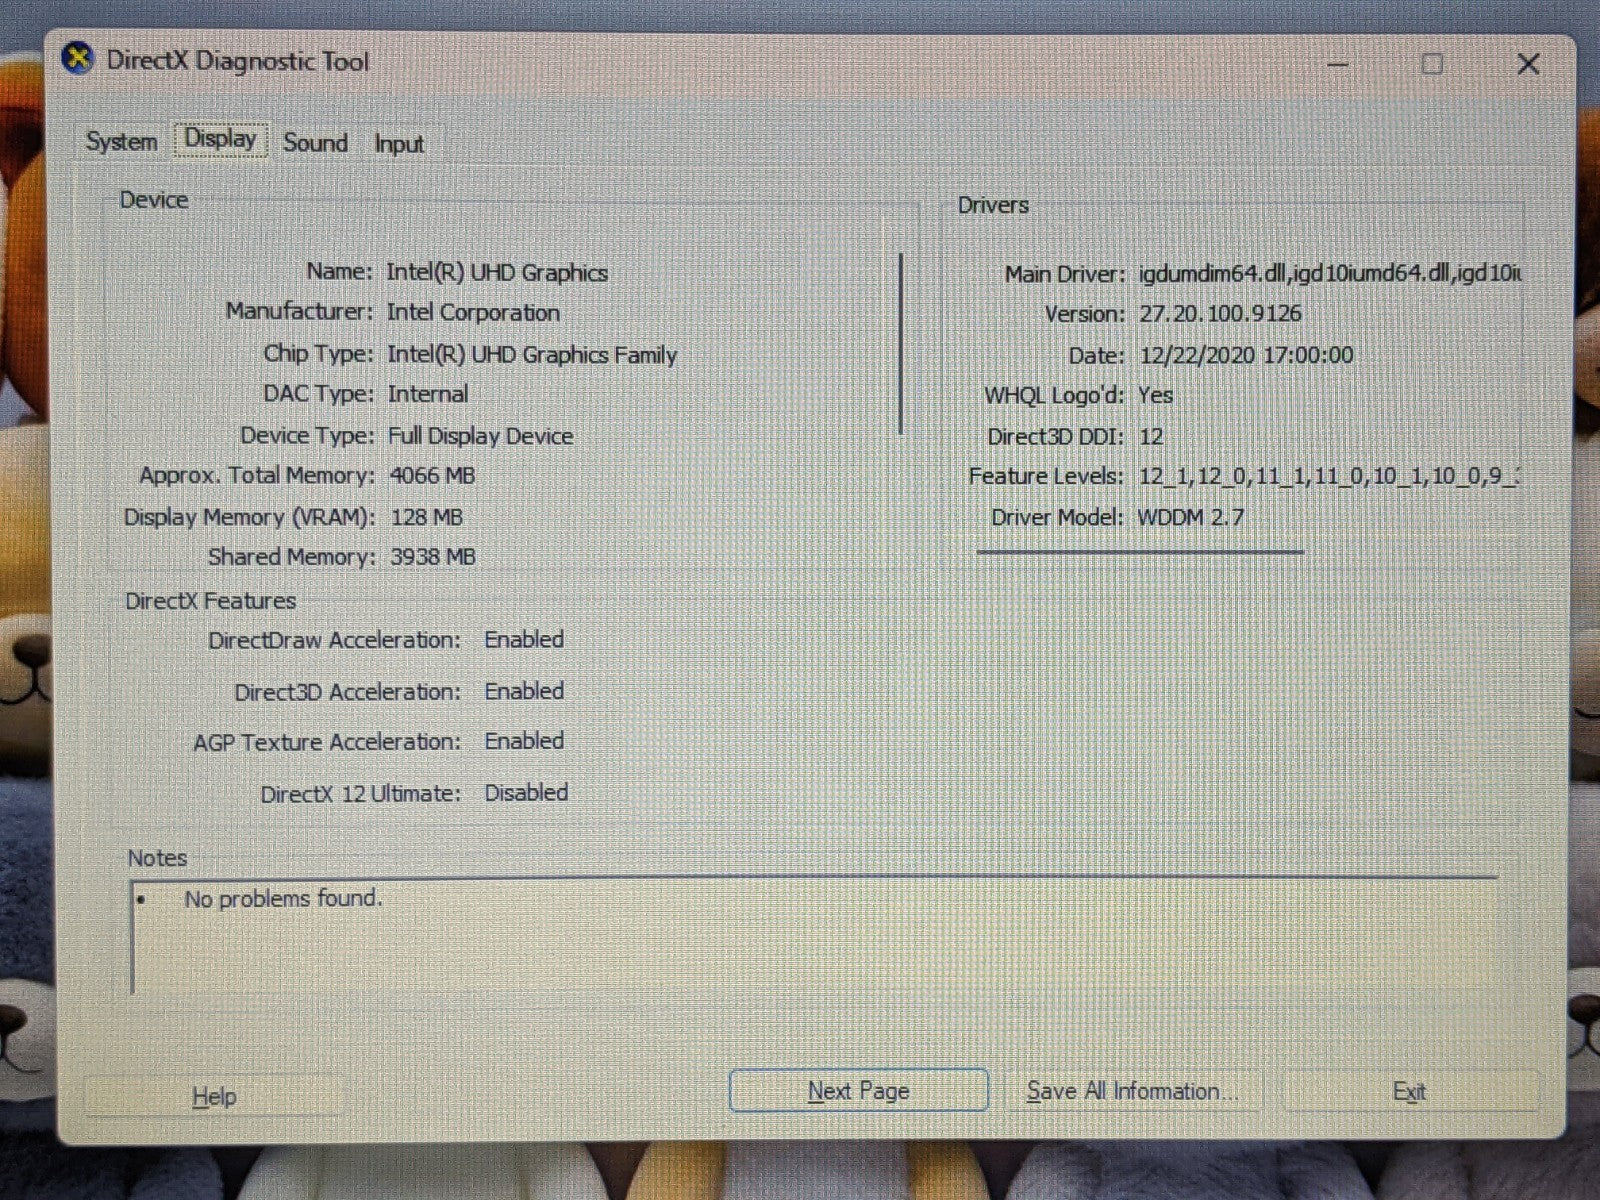Open the Sound tab
The width and height of the screenshot is (1600, 1200).
315,143
